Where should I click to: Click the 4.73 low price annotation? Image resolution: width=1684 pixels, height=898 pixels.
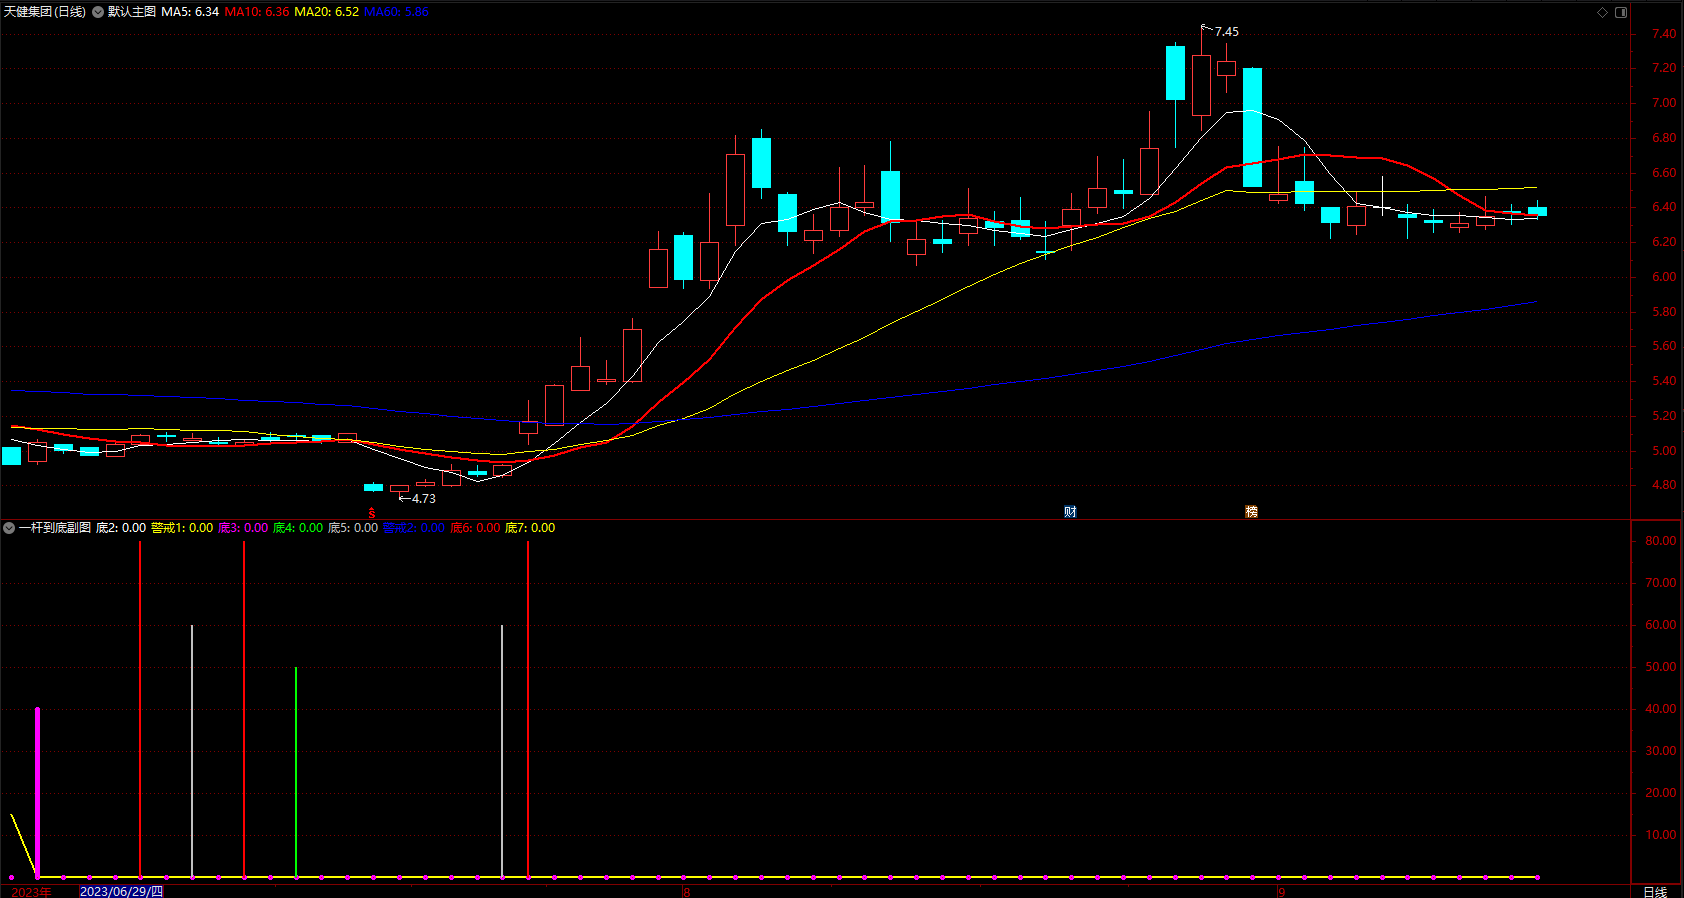[423, 499]
